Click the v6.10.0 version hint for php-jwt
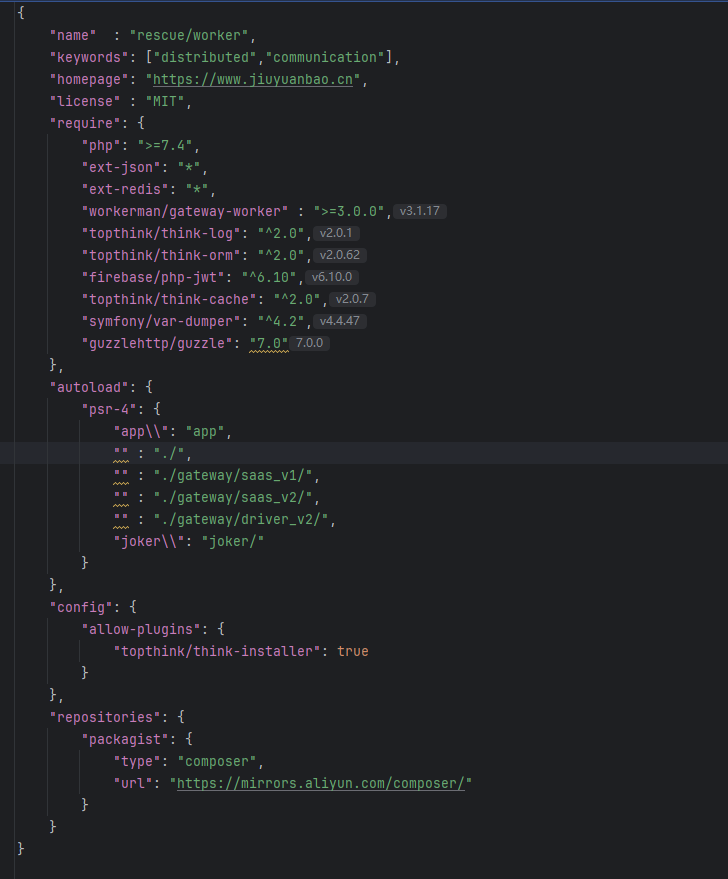Screen dimensions: 728x879 (x=332, y=277)
